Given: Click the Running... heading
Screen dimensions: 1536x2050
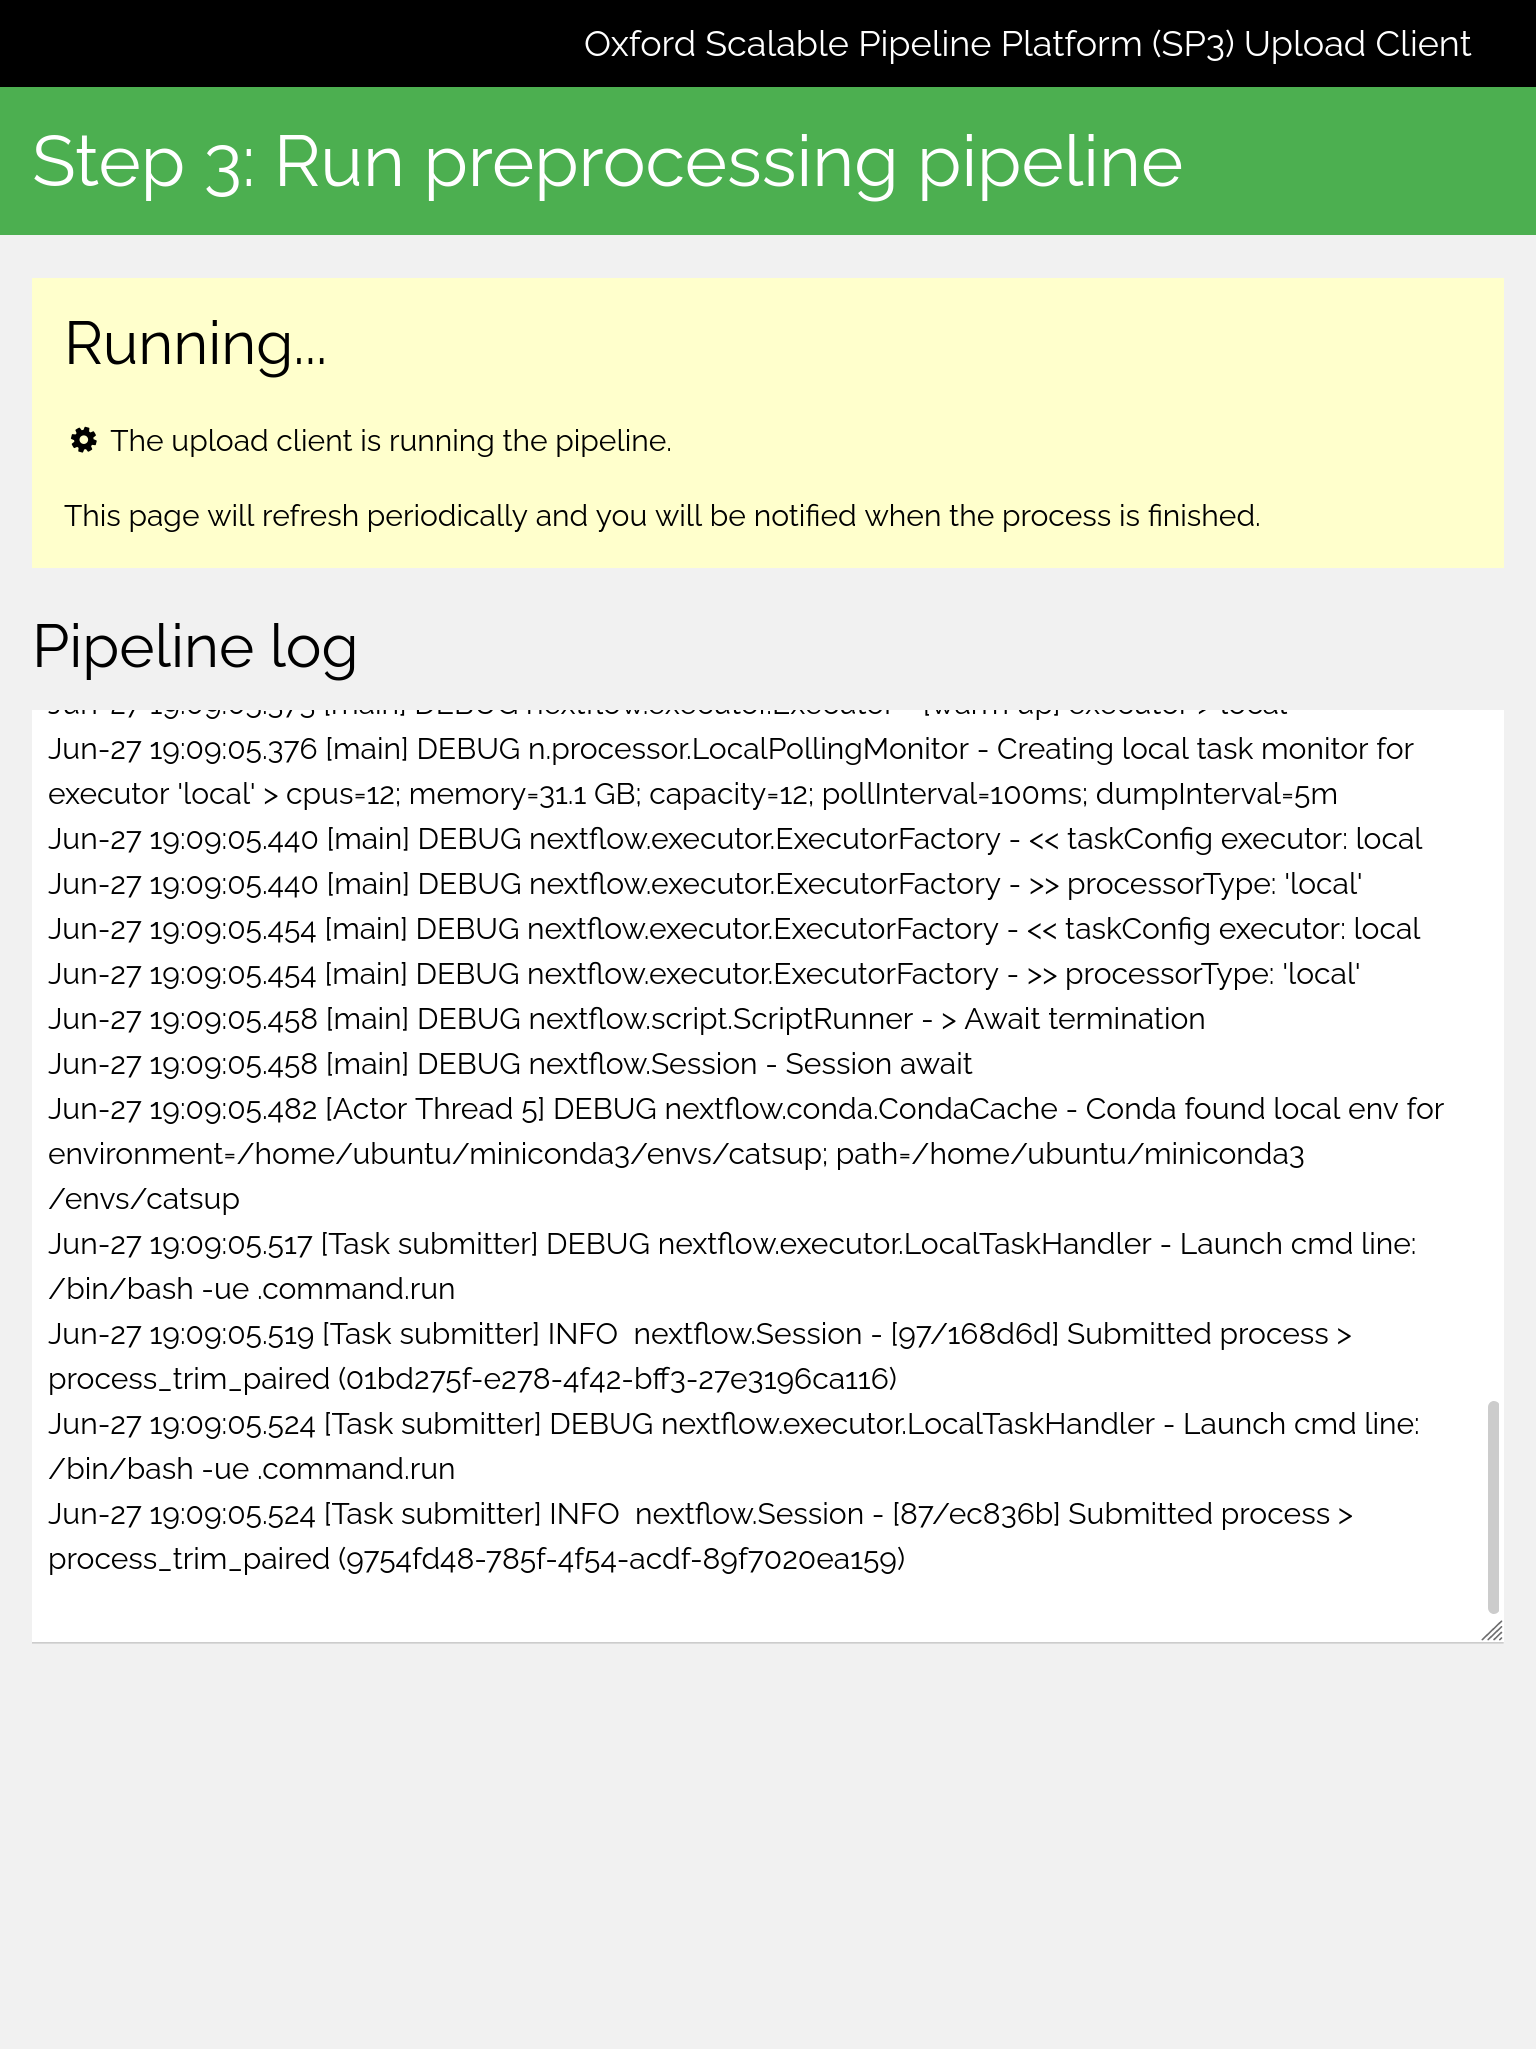Looking at the screenshot, I should [196, 344].
